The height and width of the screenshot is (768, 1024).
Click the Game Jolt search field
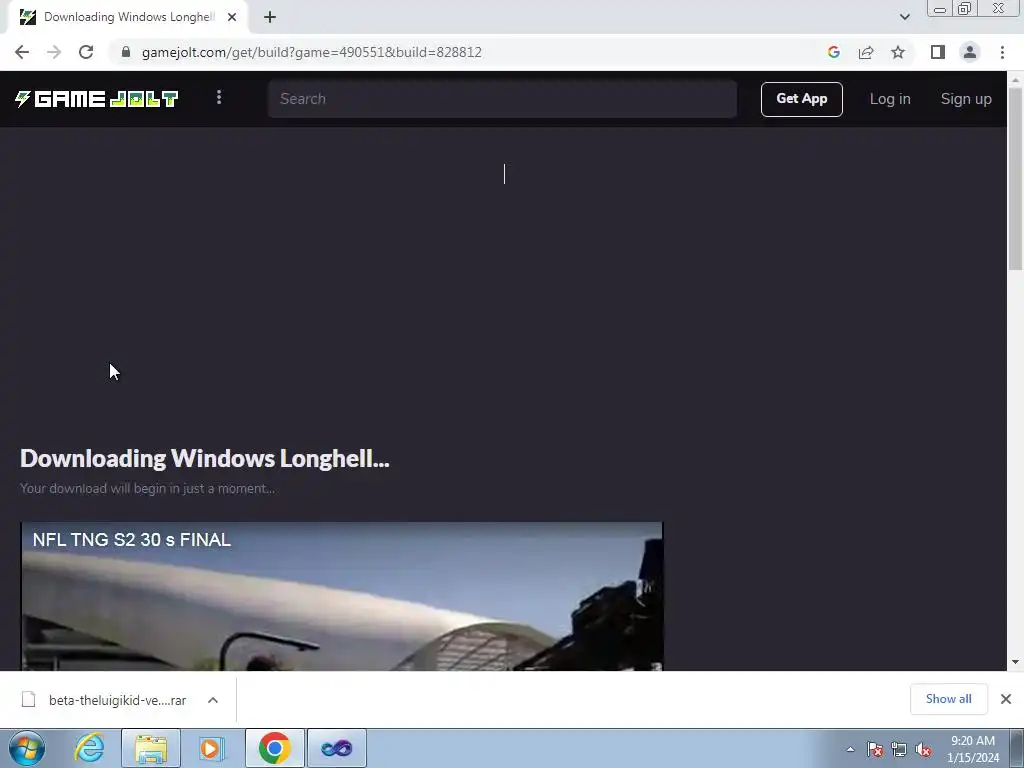[x=502, y=99]
